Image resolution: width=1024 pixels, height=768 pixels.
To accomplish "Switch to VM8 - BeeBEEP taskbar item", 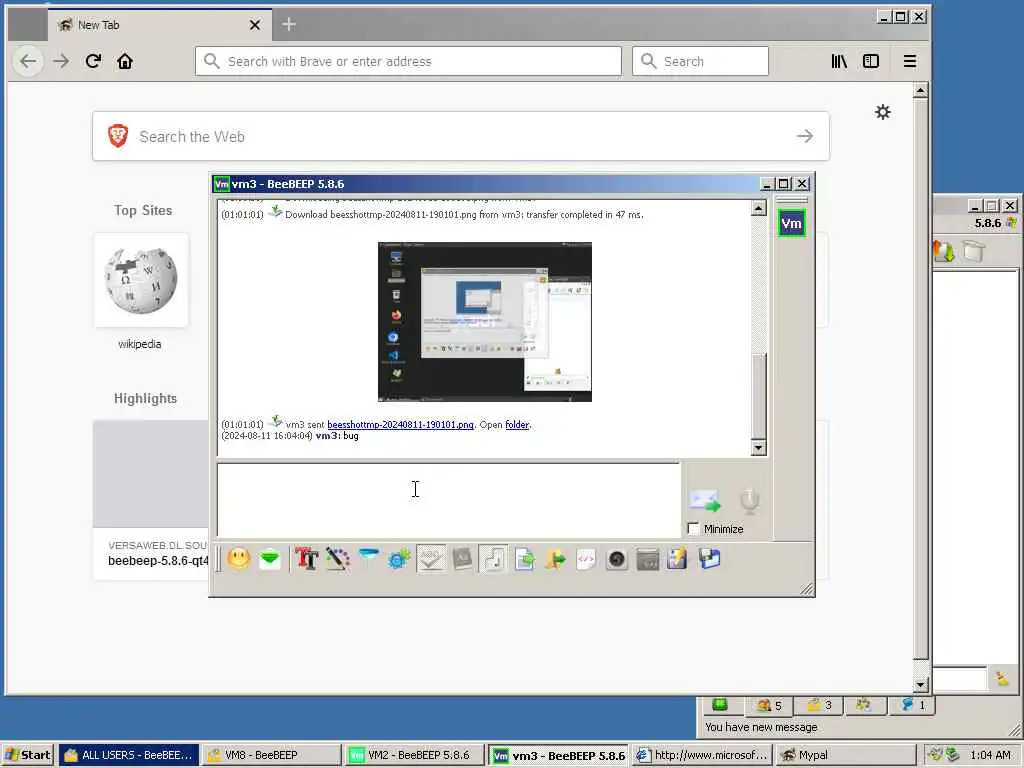I will tap(271, 755).
